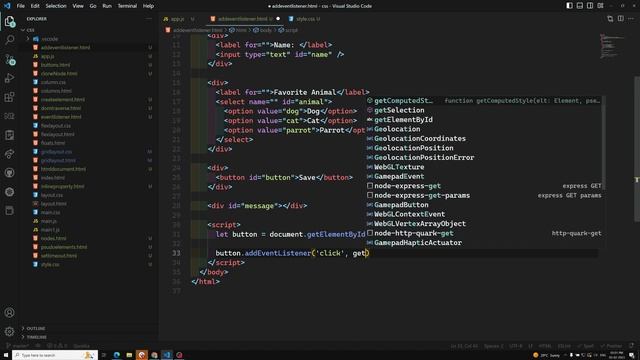
Task: Open the Selection menu
Action: coord(56,6)
